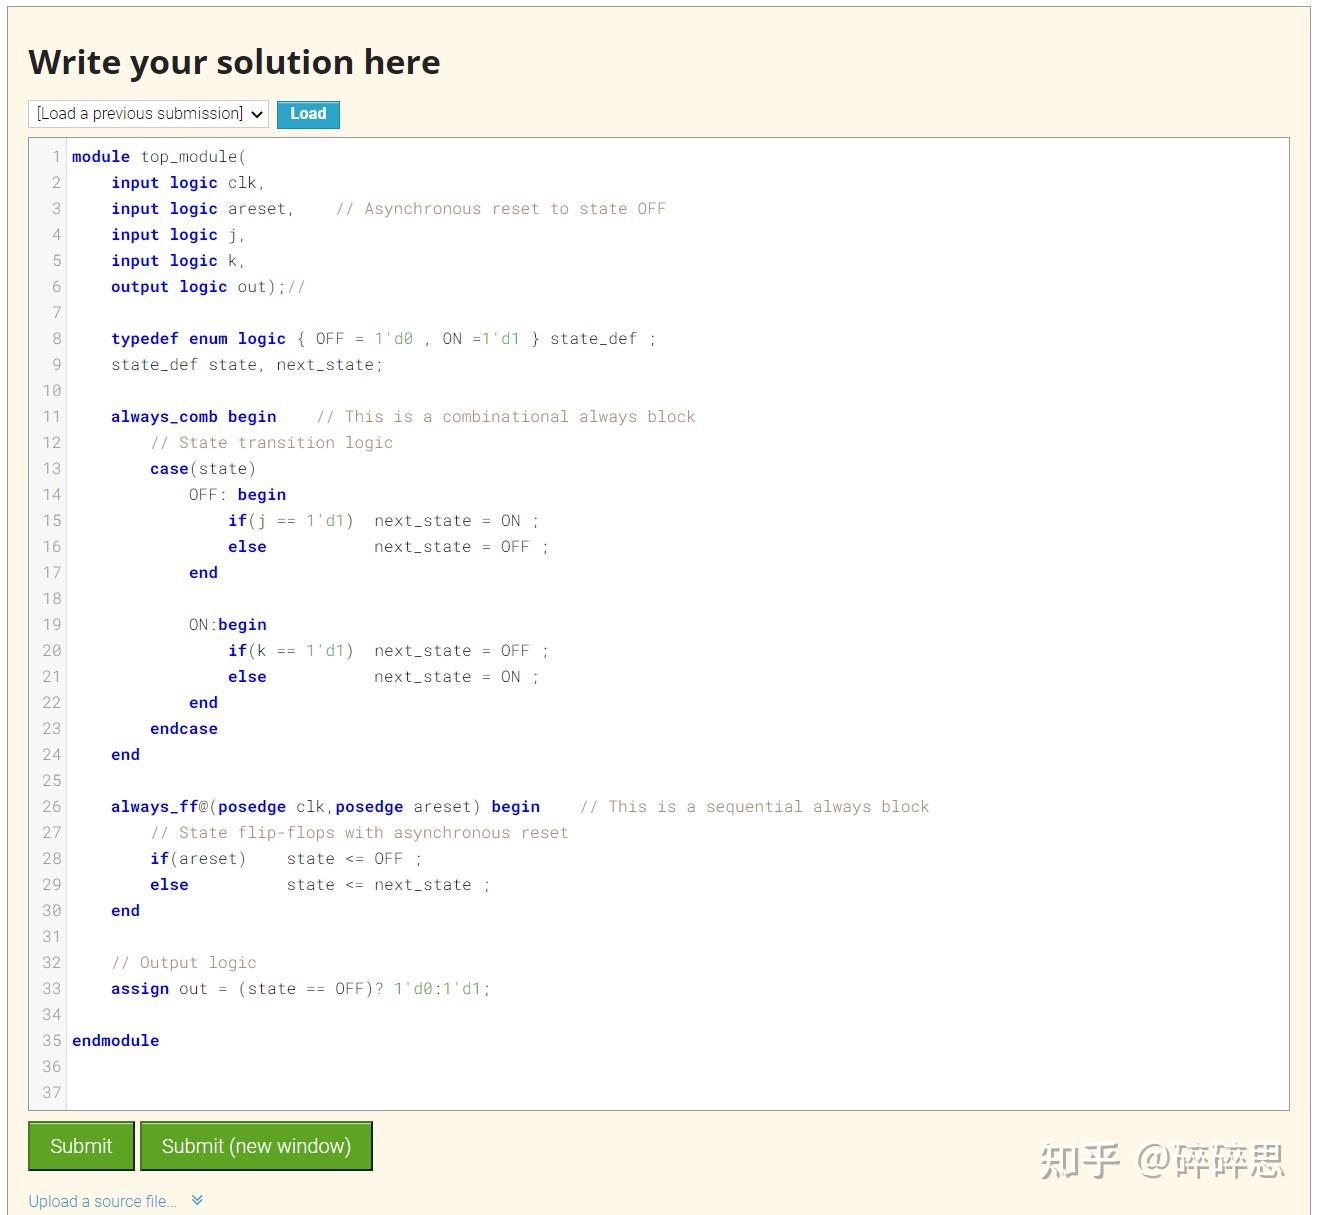Click the endmodule keyword
This screenshot has width=1319, height=1215.
tap(115, 1040)
